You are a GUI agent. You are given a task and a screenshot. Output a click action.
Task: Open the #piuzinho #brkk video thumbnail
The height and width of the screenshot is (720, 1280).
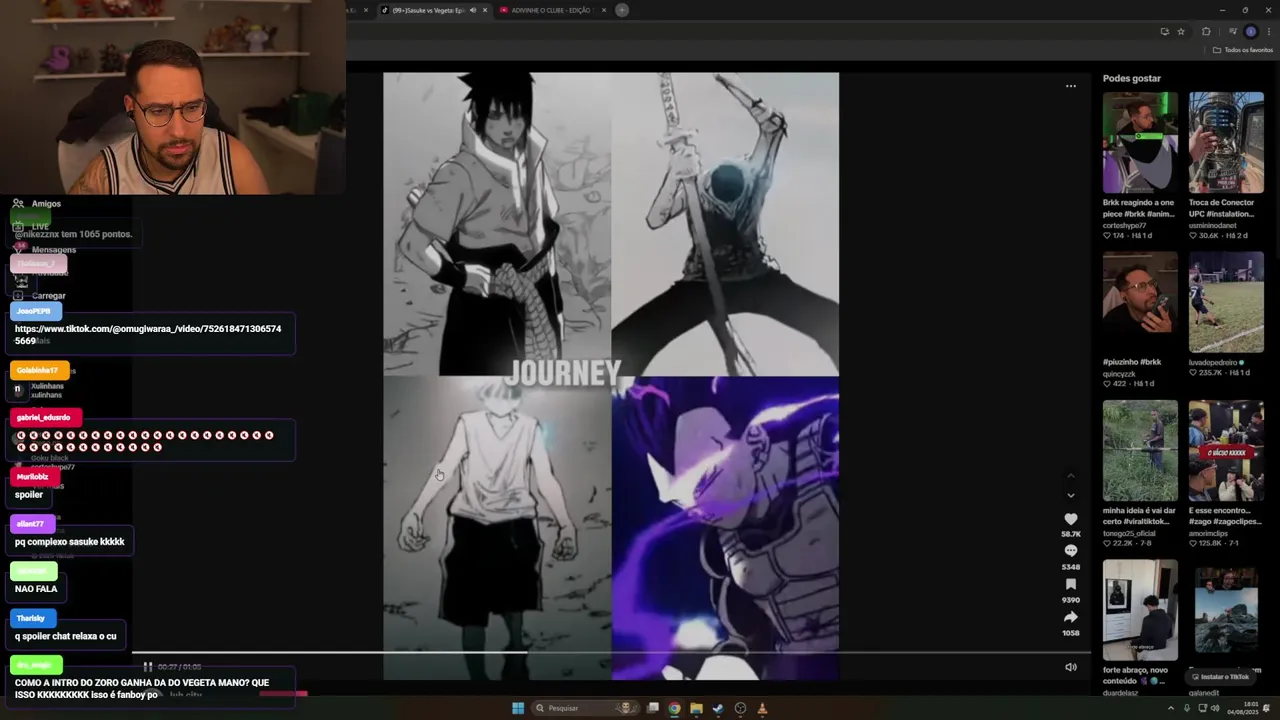coord(1140,302)
